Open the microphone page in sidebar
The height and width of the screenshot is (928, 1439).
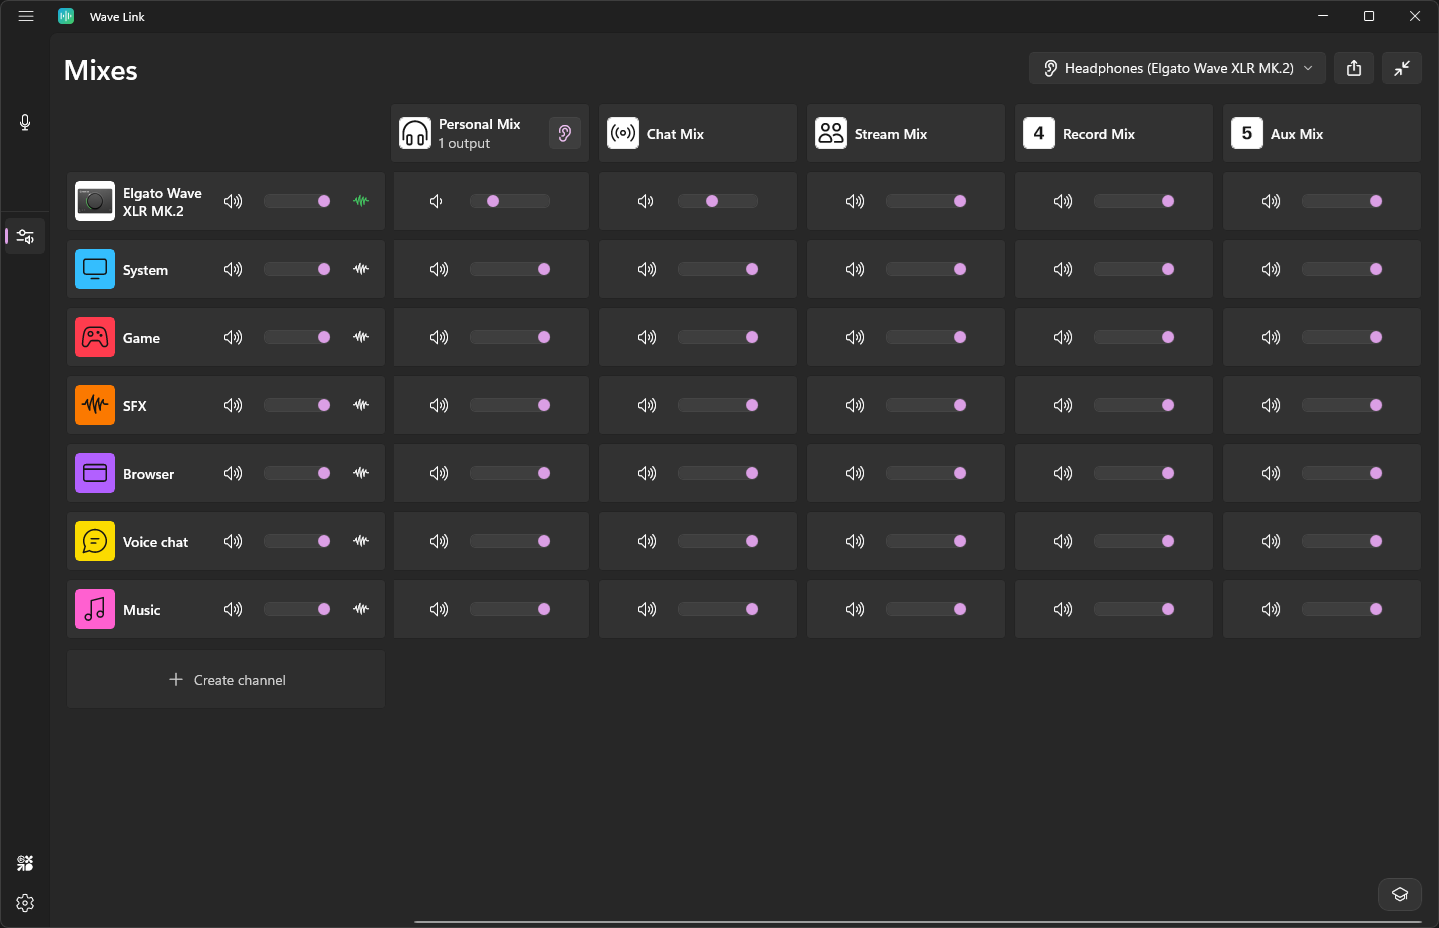click(x=25, y=122)
